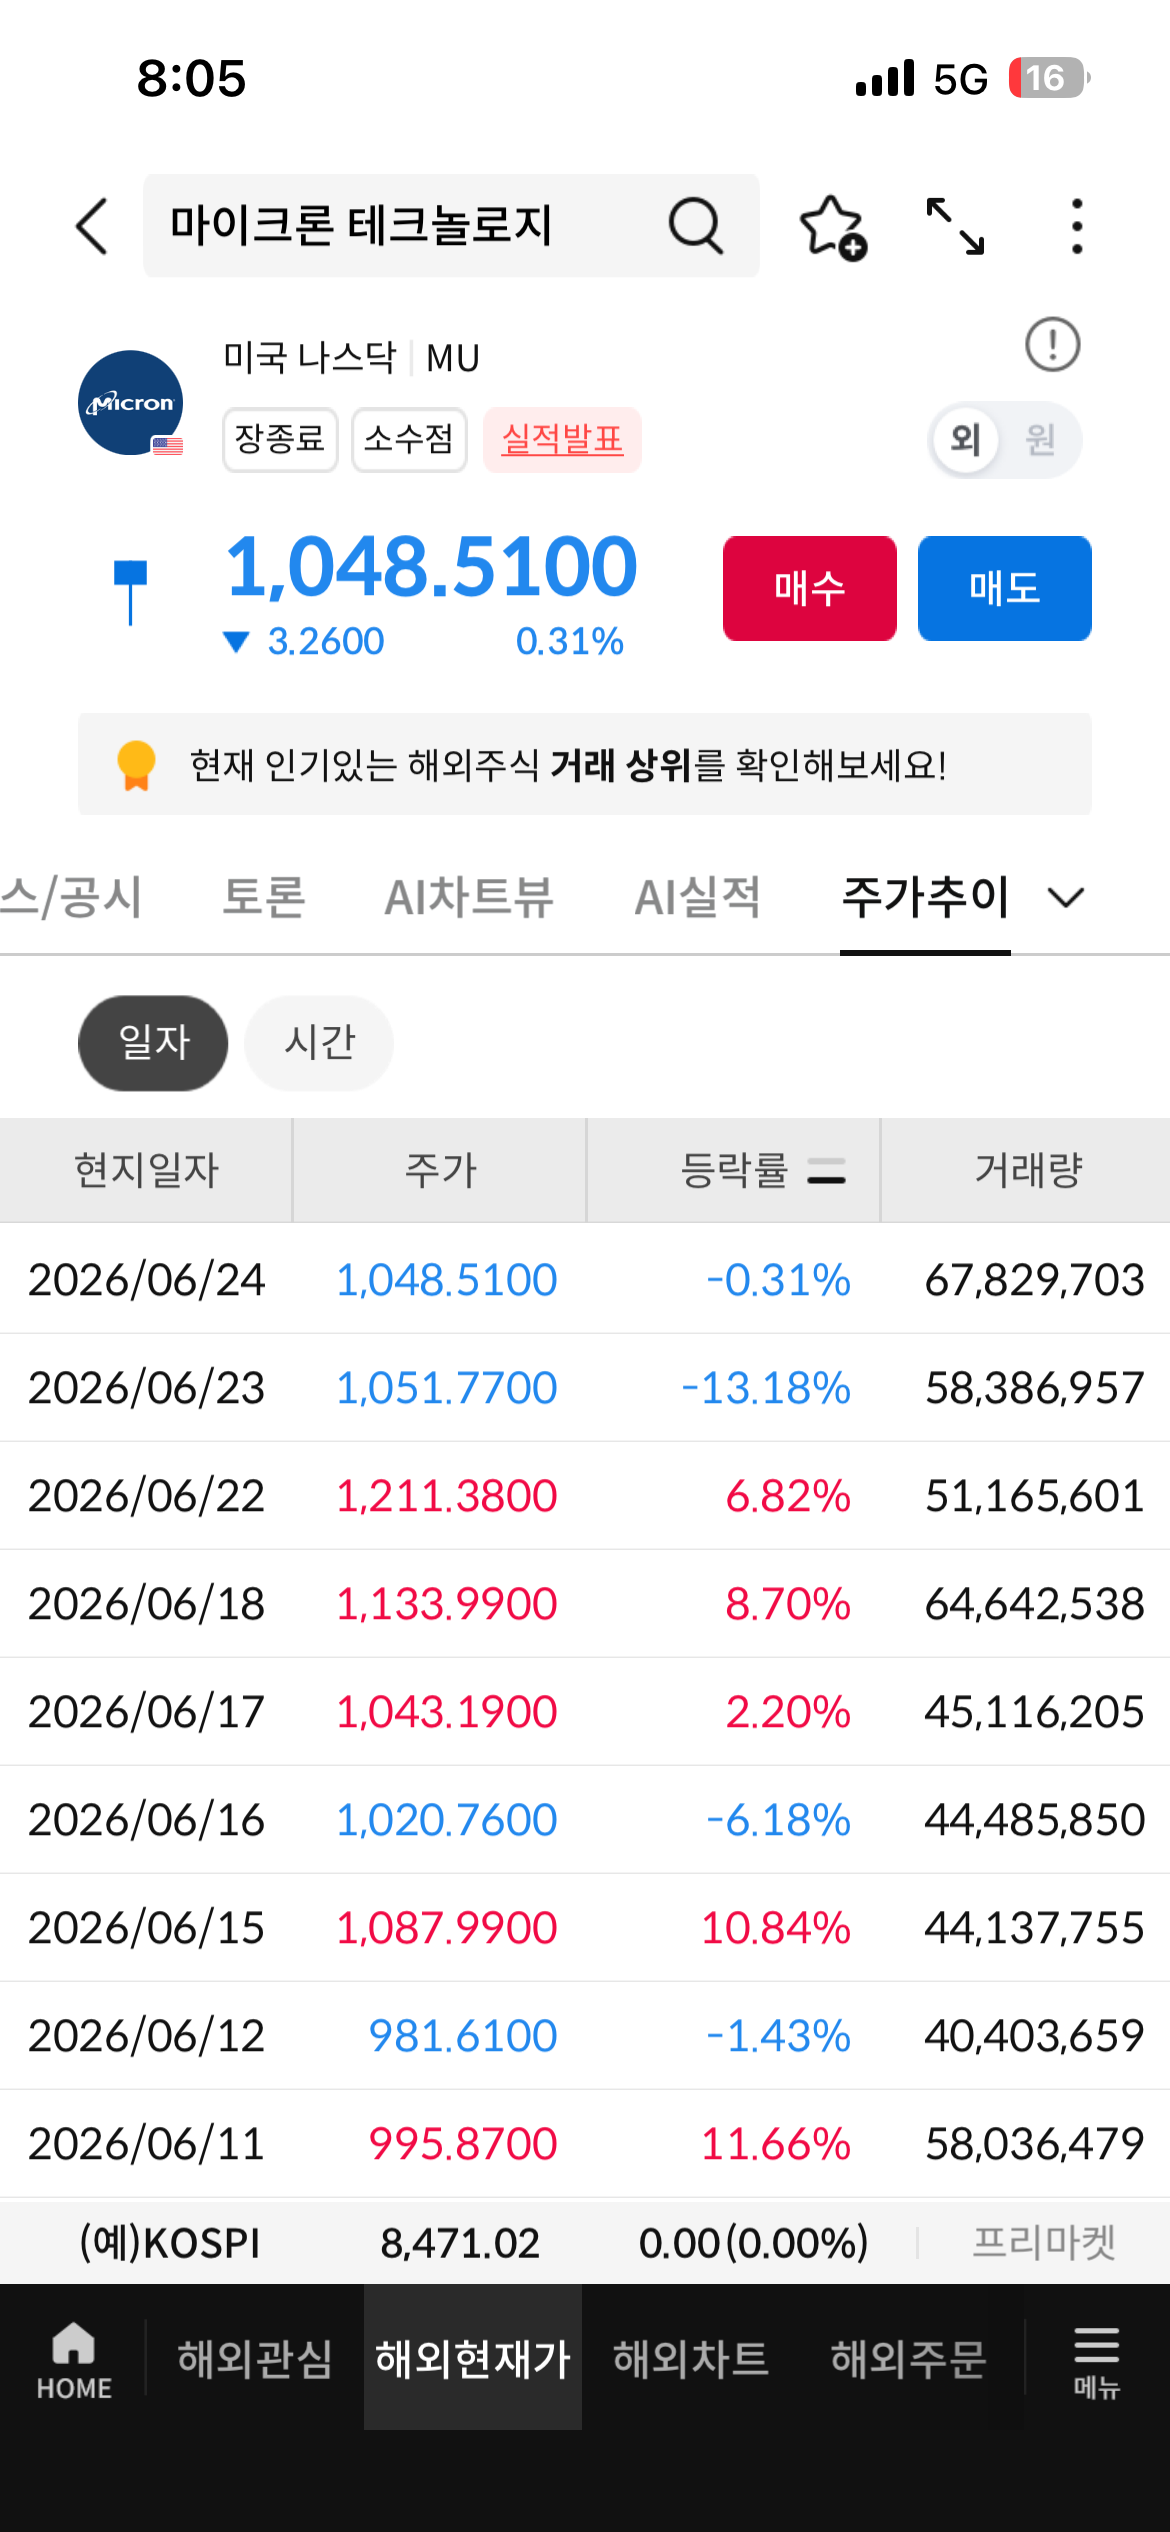Tap the 거래량 column header
Viewport: 1170px width, 2532px height.
[x=1027, y=1170]
